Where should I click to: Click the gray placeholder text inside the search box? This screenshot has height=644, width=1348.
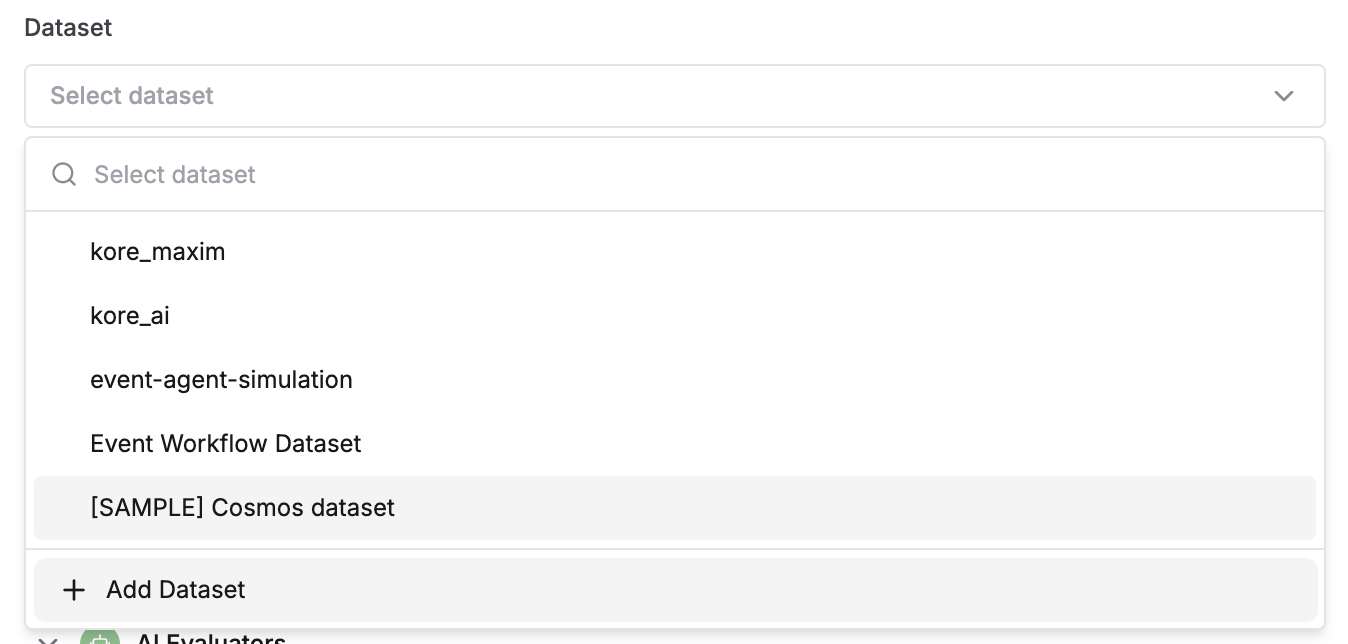(x=175, y=174)
